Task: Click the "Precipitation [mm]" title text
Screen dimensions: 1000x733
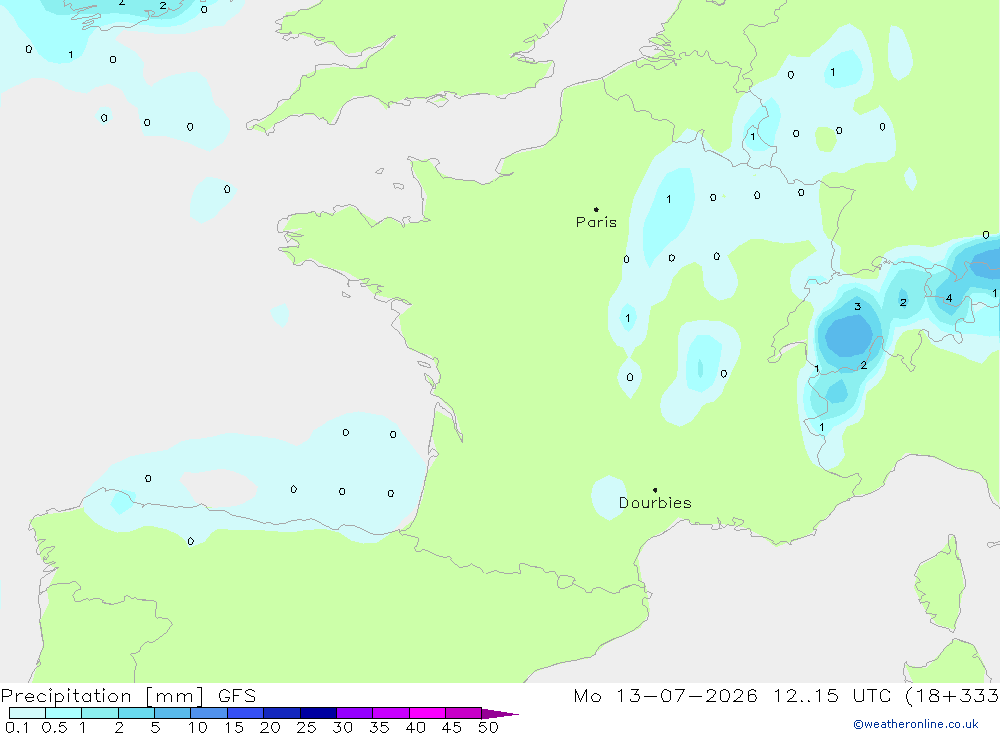Action: [x=102, y=696]
